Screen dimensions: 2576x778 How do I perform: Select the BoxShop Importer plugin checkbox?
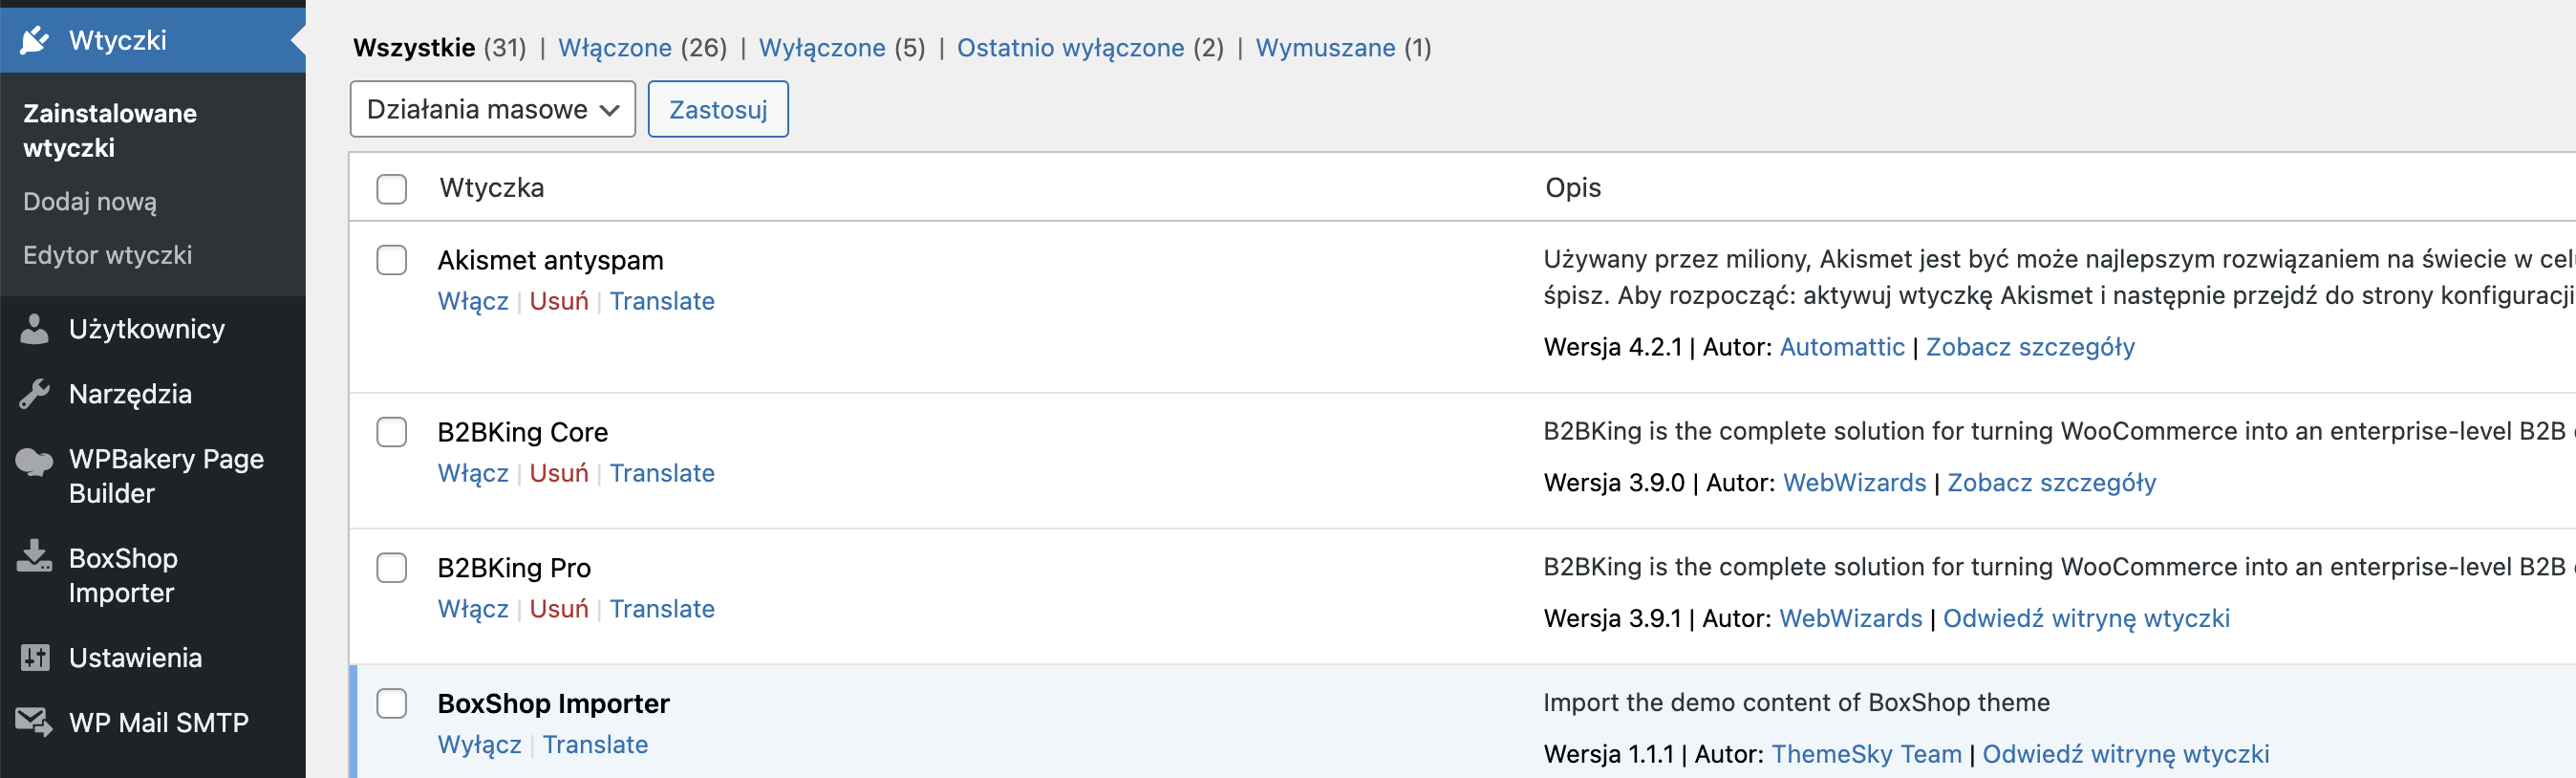(392, 703)
